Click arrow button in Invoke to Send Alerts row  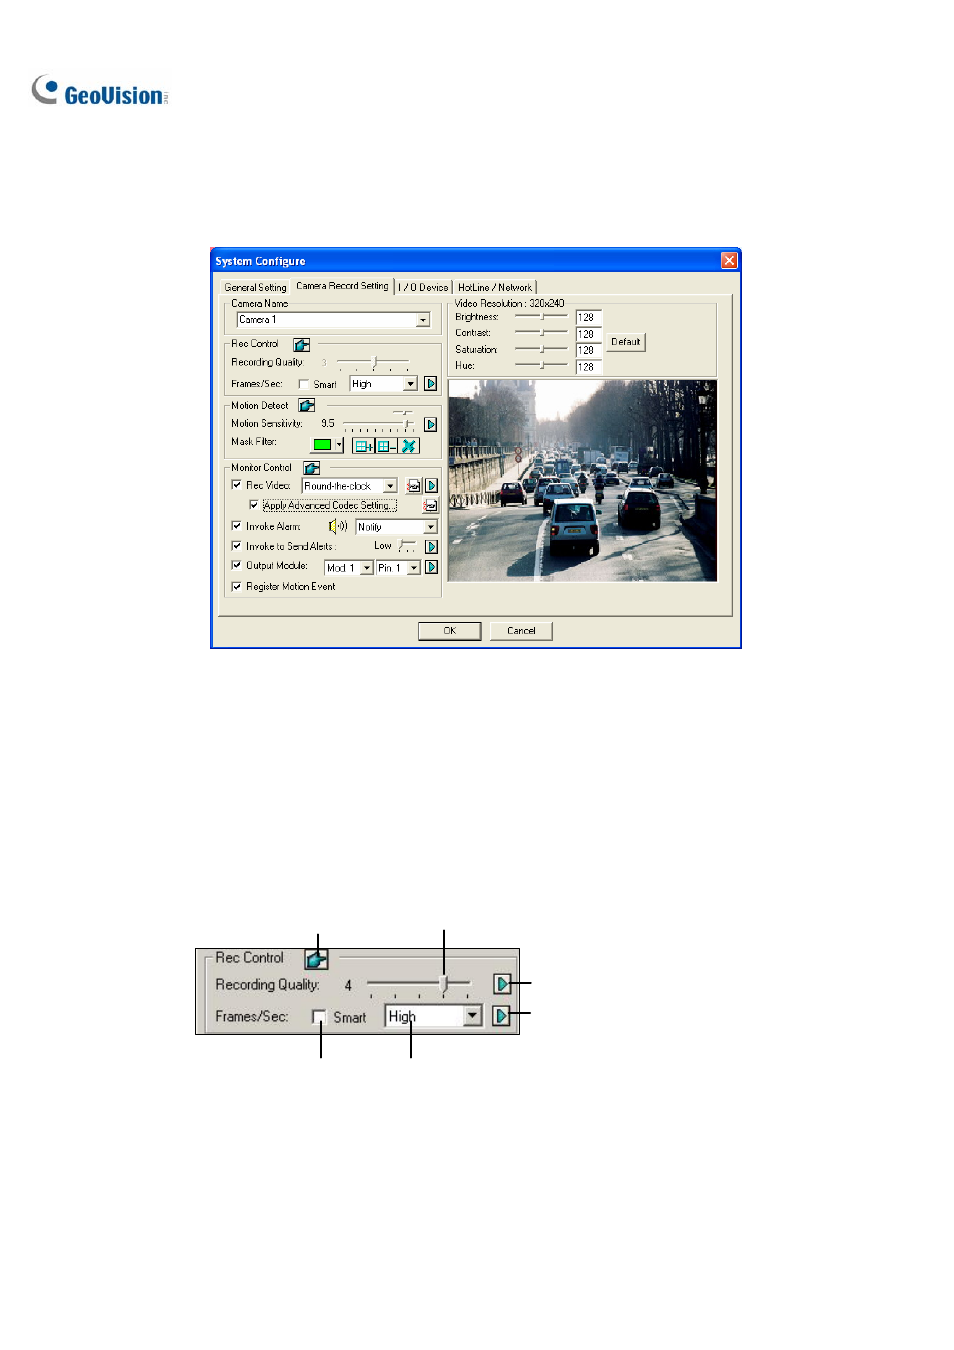(x=431, y=547)
